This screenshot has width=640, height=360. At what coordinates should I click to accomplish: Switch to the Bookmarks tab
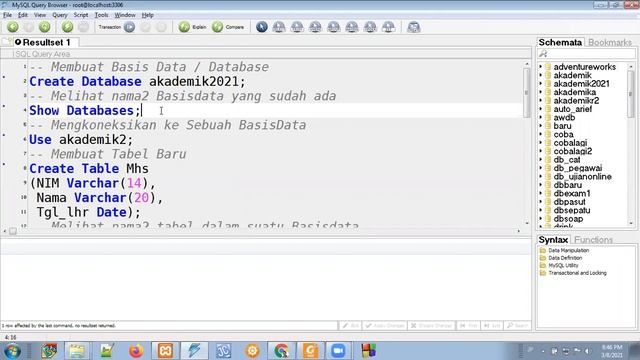(x=610, y=42)
